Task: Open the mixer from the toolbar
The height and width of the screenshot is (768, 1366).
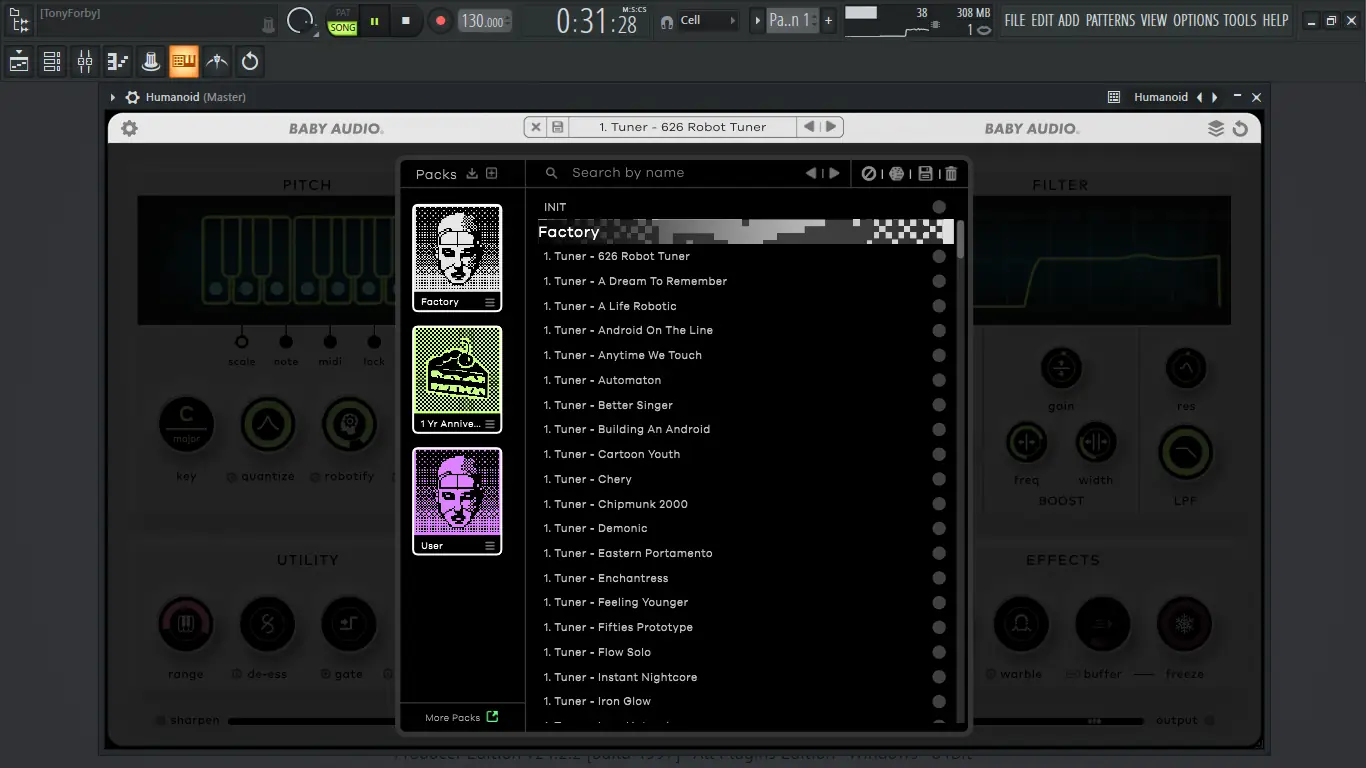Action: tap(85, 62)
